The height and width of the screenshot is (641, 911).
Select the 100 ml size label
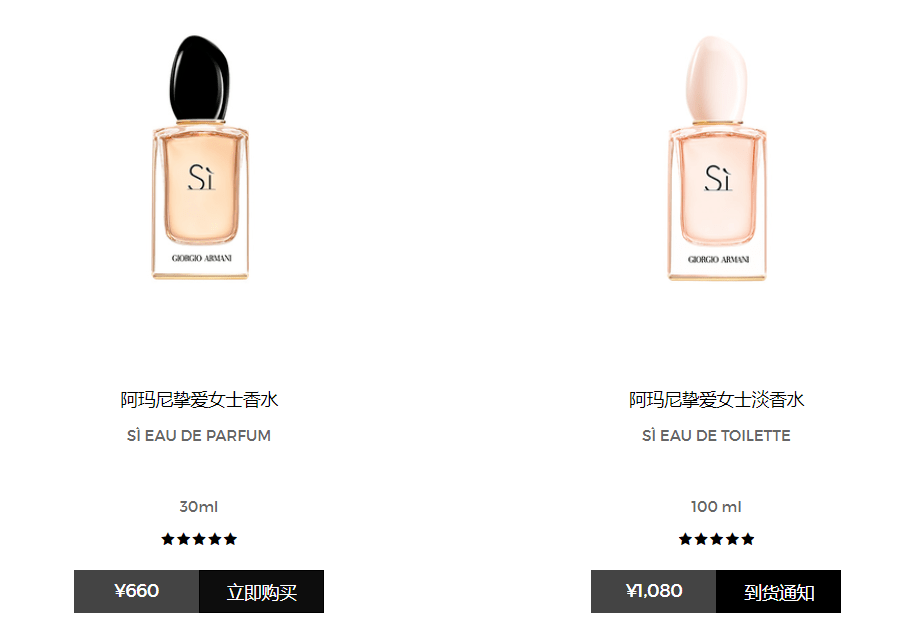click(x=716, y=507)
